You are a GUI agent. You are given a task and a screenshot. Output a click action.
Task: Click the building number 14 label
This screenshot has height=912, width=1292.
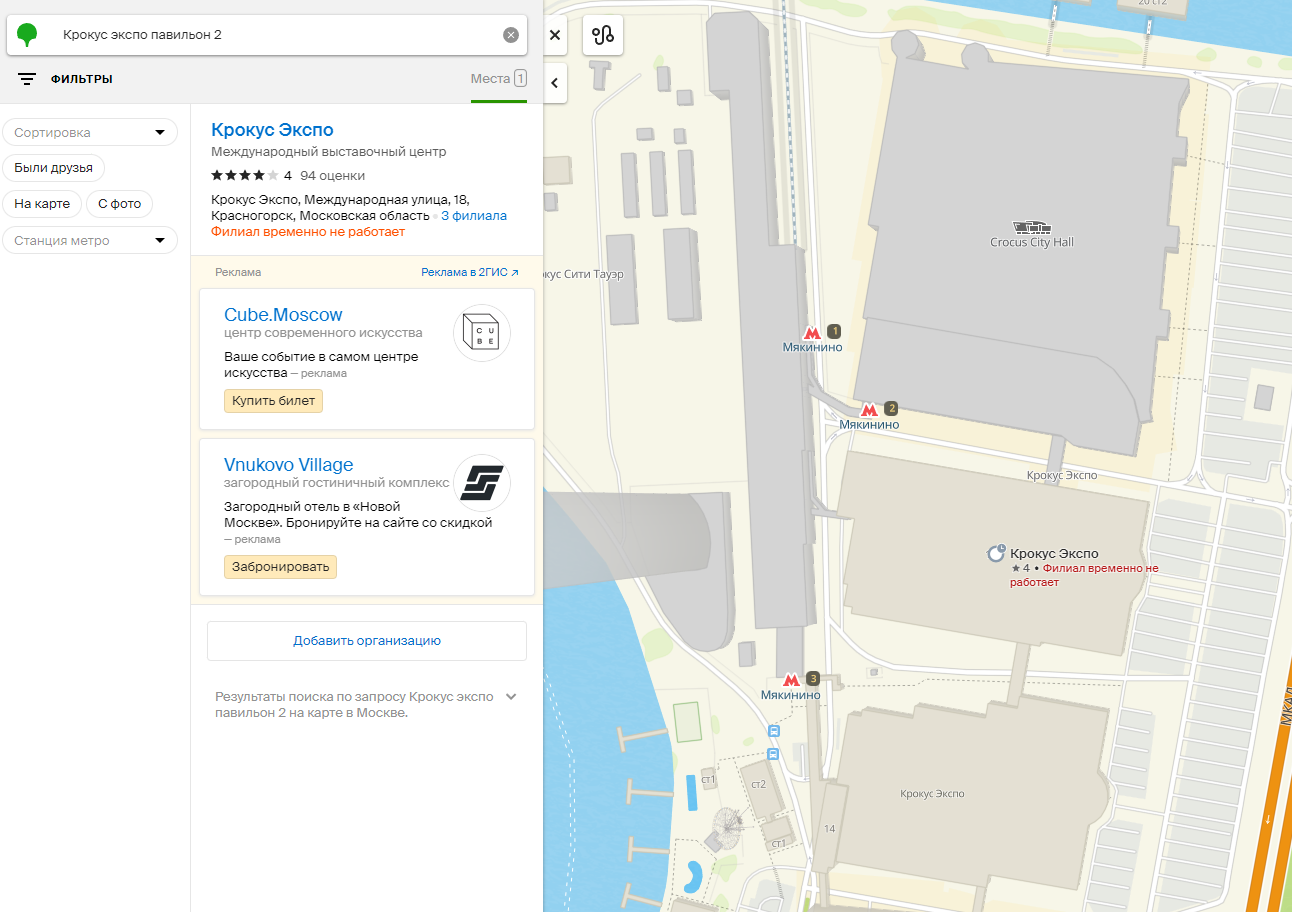click(829, 829)
